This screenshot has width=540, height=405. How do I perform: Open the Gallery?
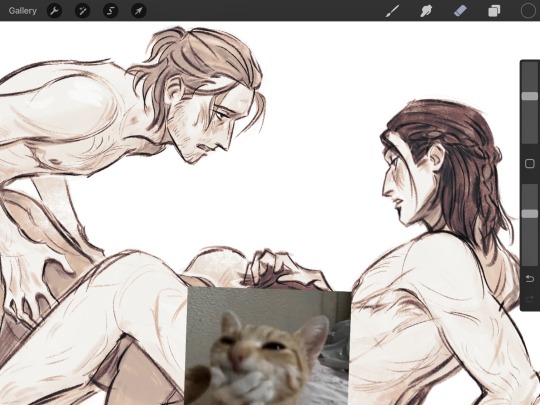[23, 11]
